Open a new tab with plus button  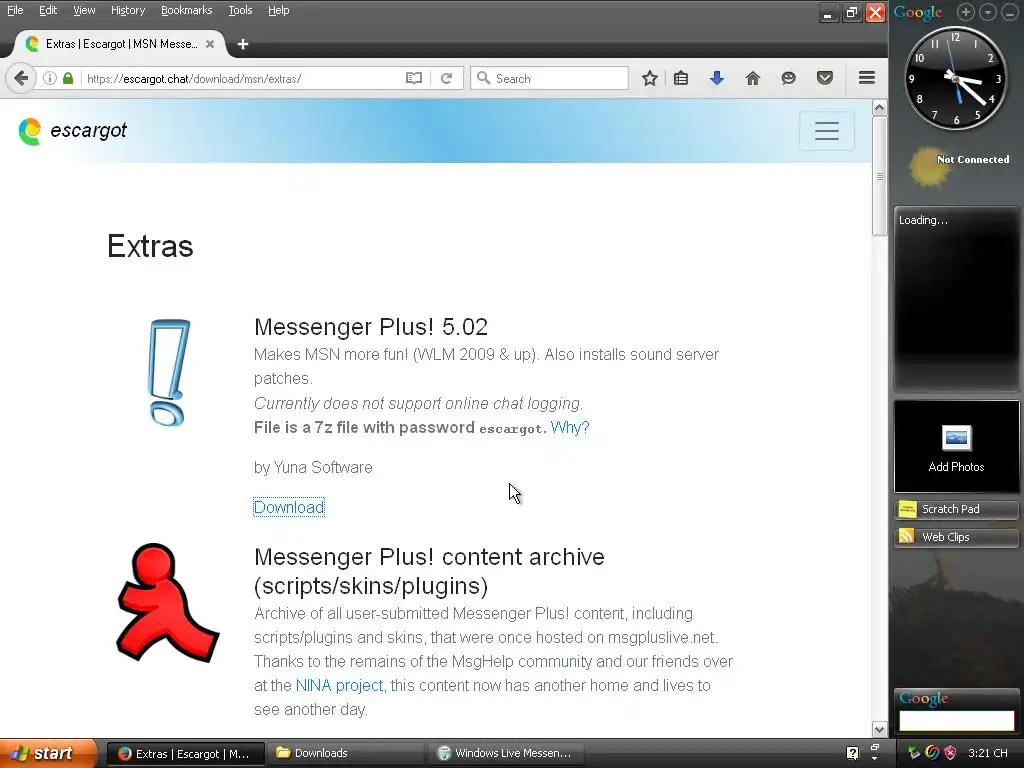(243, 44)
